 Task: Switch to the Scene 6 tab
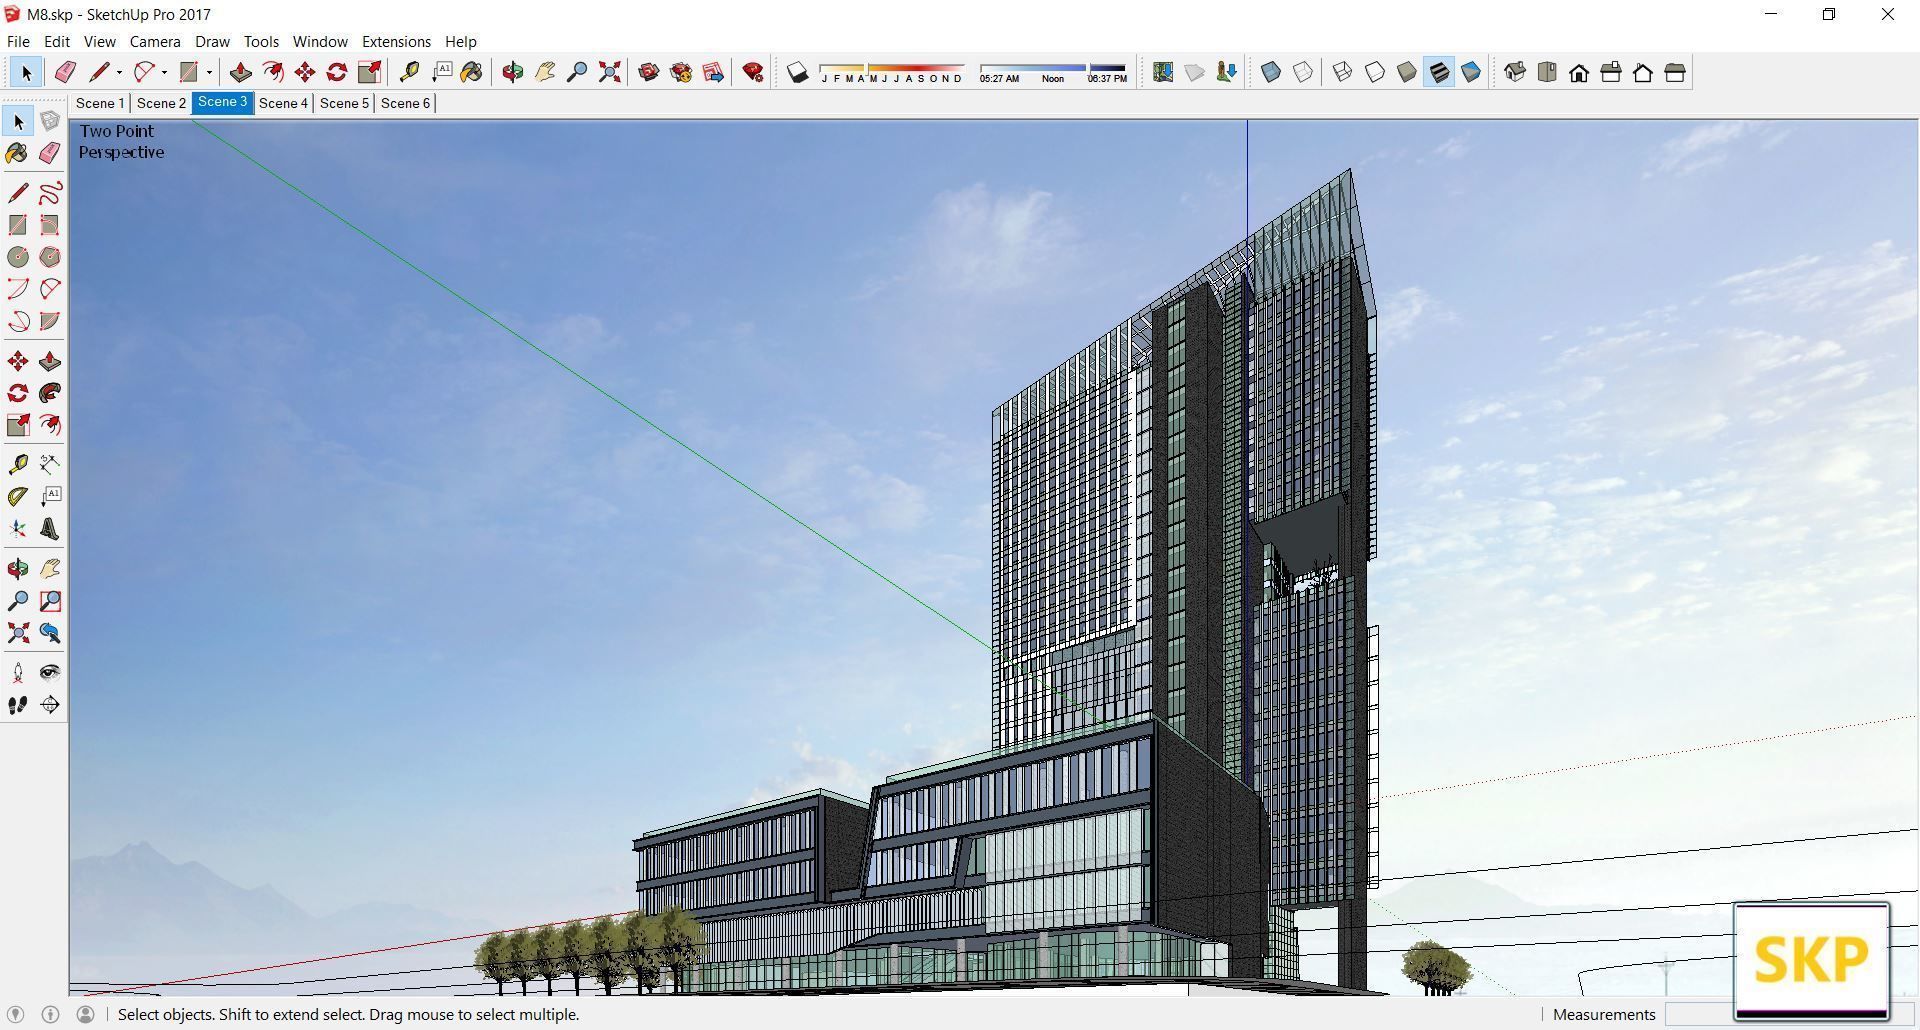pos(405,103)
